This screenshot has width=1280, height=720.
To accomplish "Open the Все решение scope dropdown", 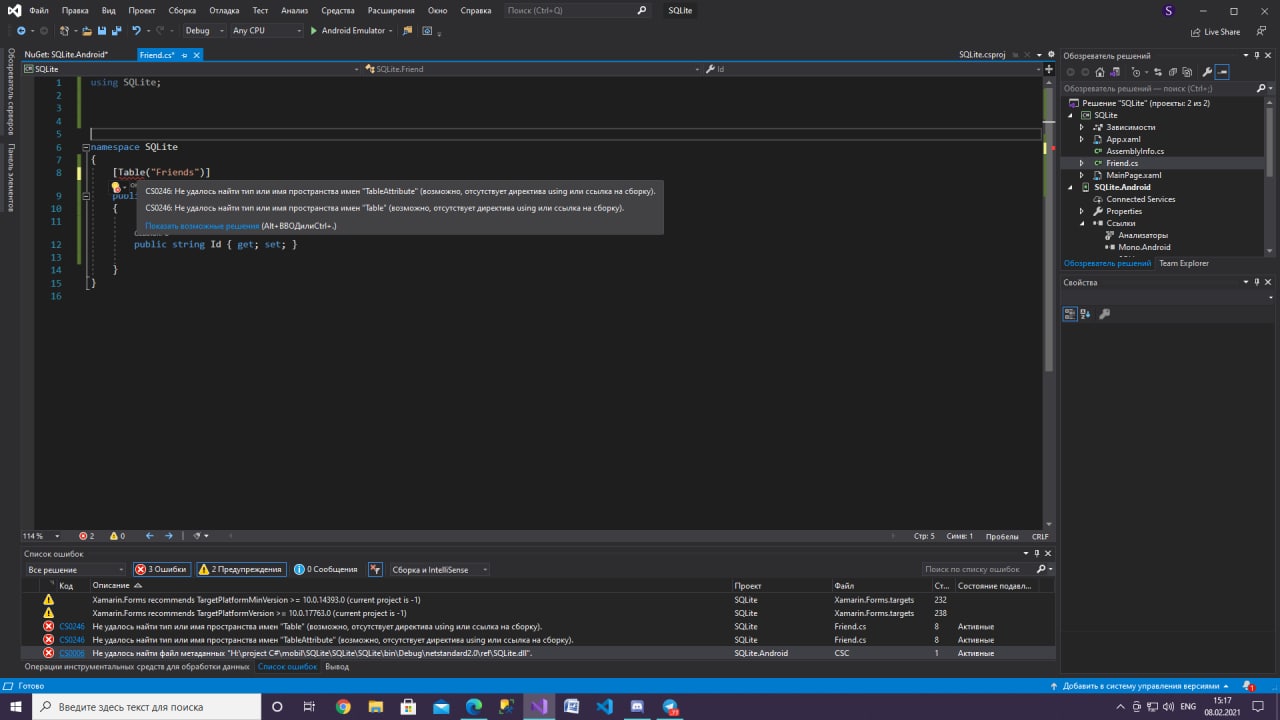I will click(x=75, y=570).
